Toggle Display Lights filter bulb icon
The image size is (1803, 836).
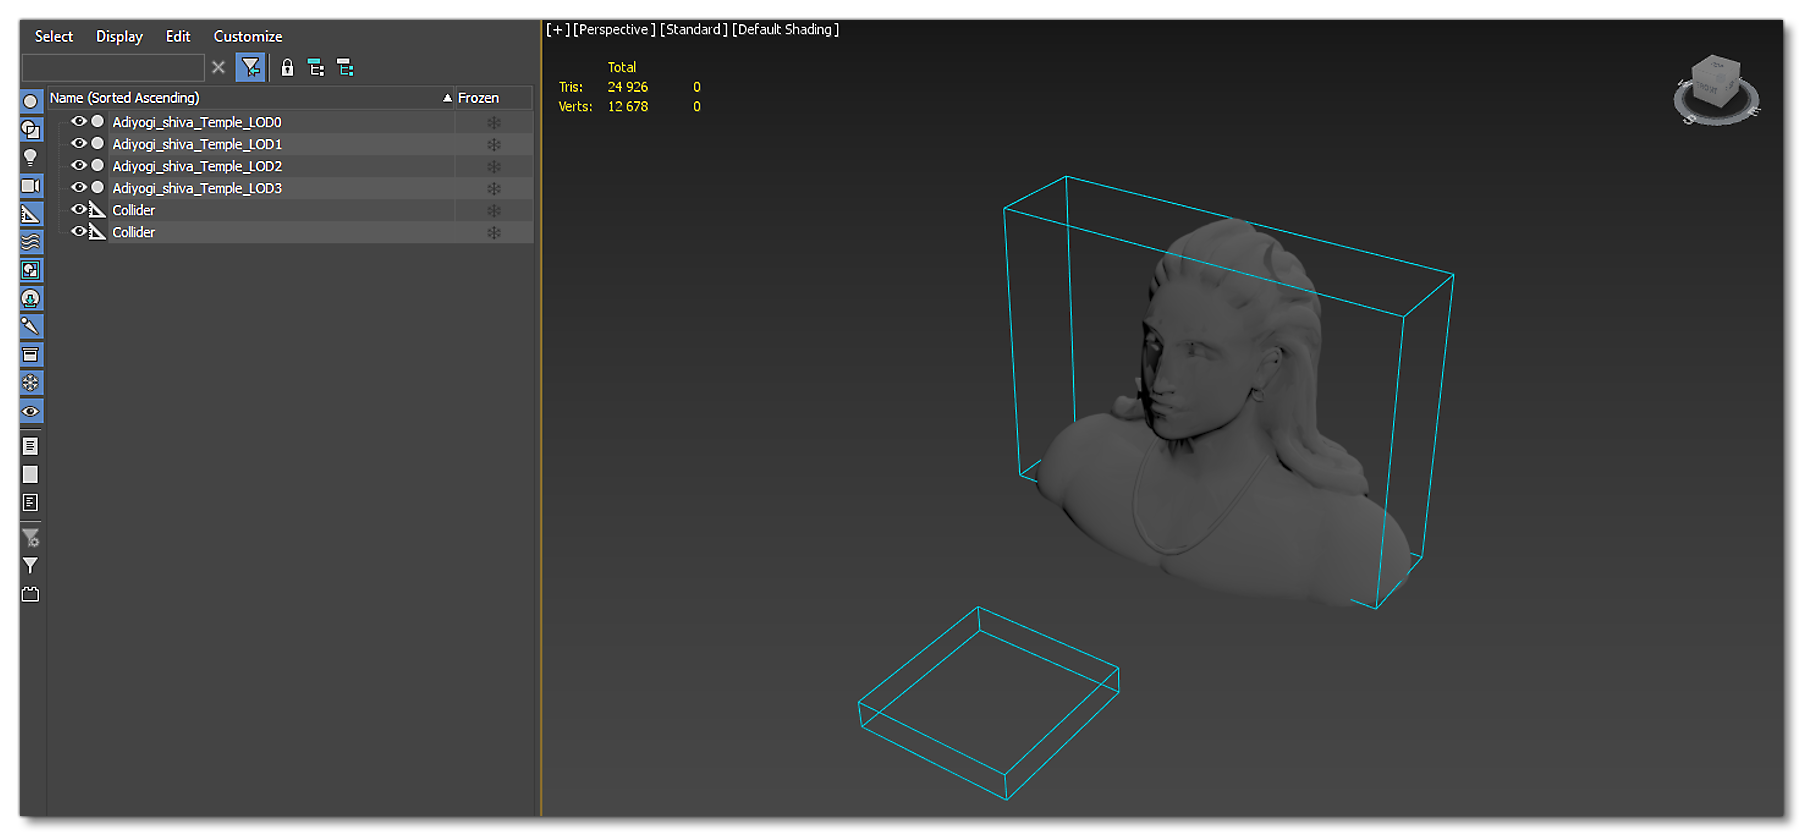pyautogui.click(x=31, y=157)
